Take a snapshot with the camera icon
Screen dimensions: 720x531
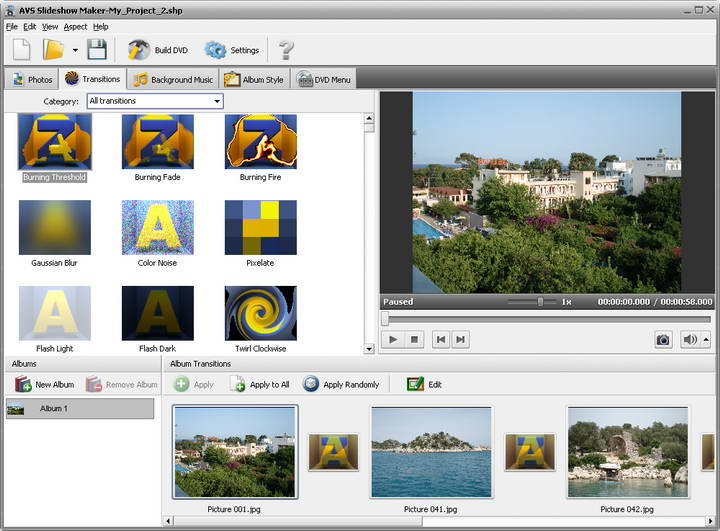tap(663, 339)
